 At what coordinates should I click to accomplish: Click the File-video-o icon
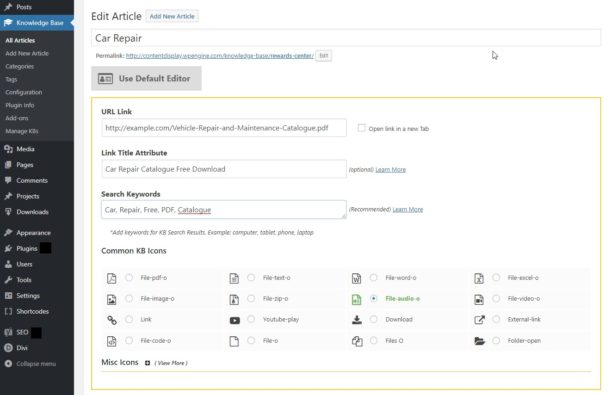pyautogui.click(x=479, y=299)
